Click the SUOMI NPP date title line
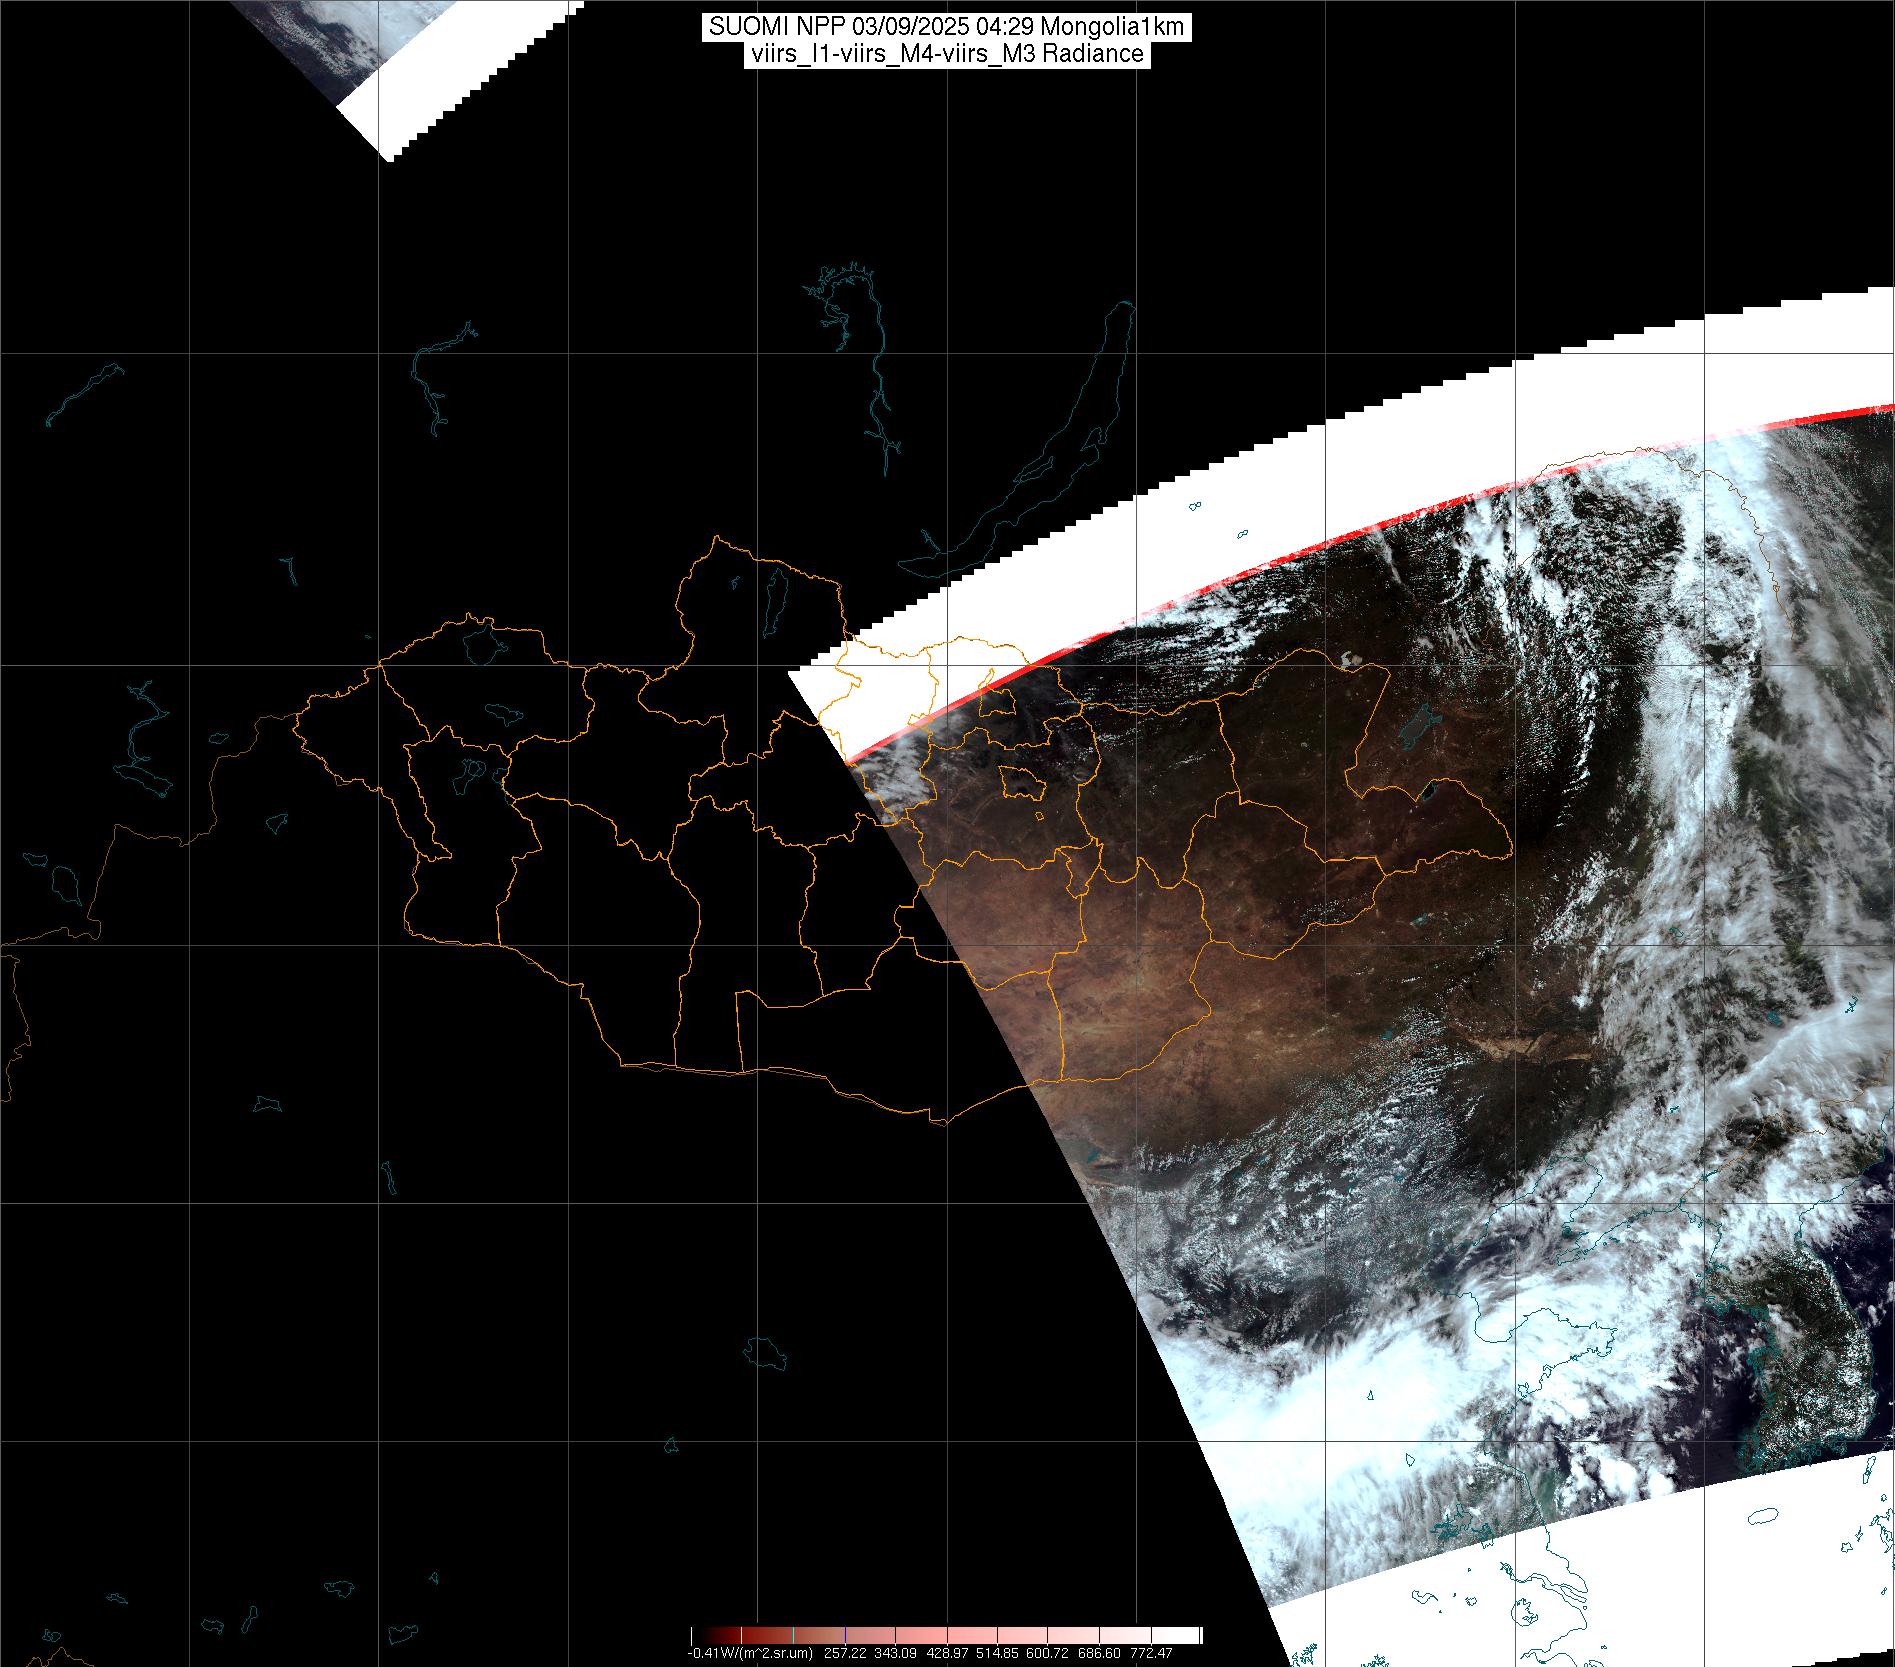The height and width of the screenshot is (1667, 1895). [x=946, y=27]
